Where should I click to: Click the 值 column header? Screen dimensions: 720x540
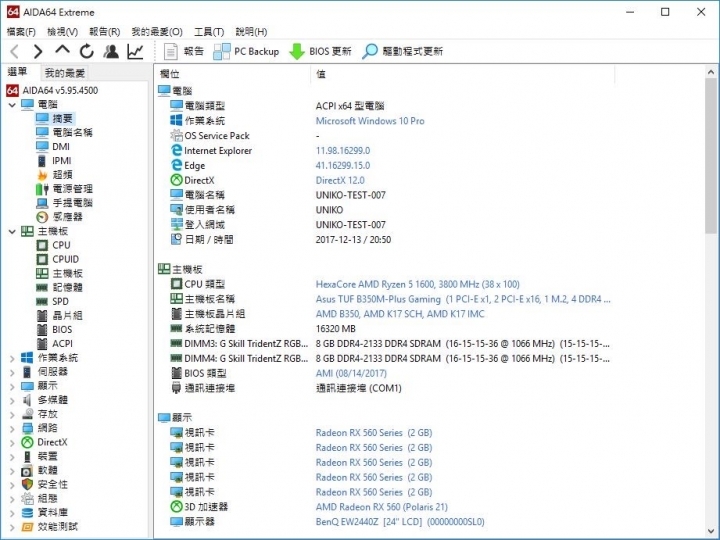pyautogui.click(x=462, y=74)
